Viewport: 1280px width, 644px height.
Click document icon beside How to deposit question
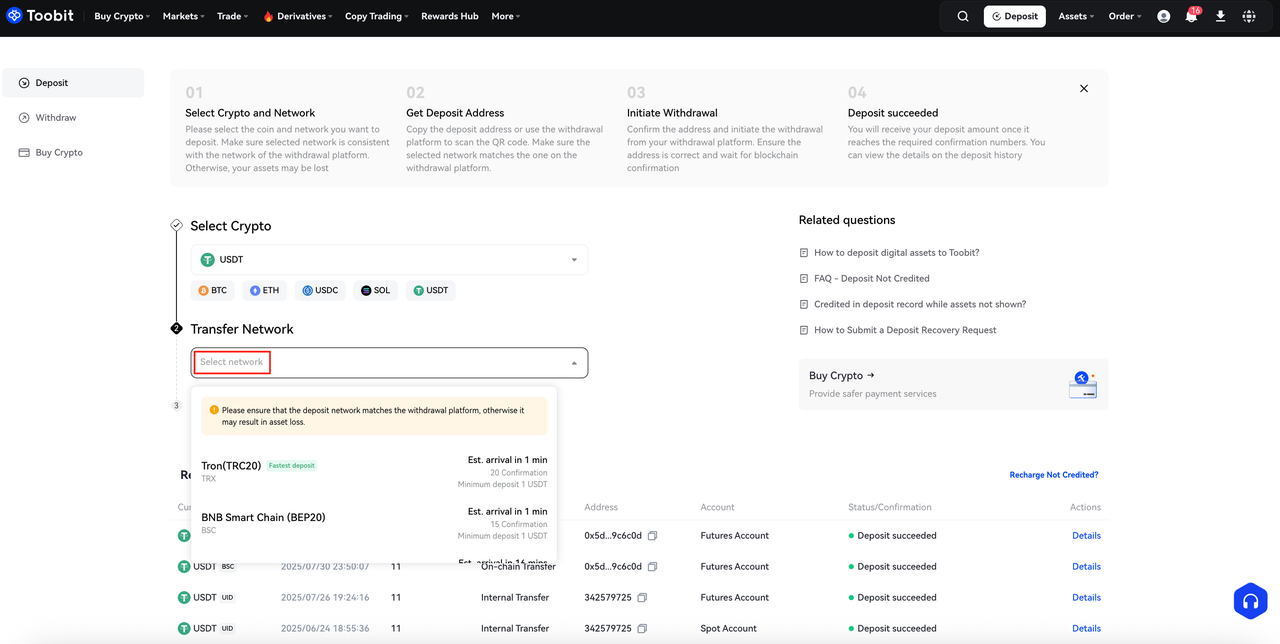pyautogui.click(x=804, y=253)
